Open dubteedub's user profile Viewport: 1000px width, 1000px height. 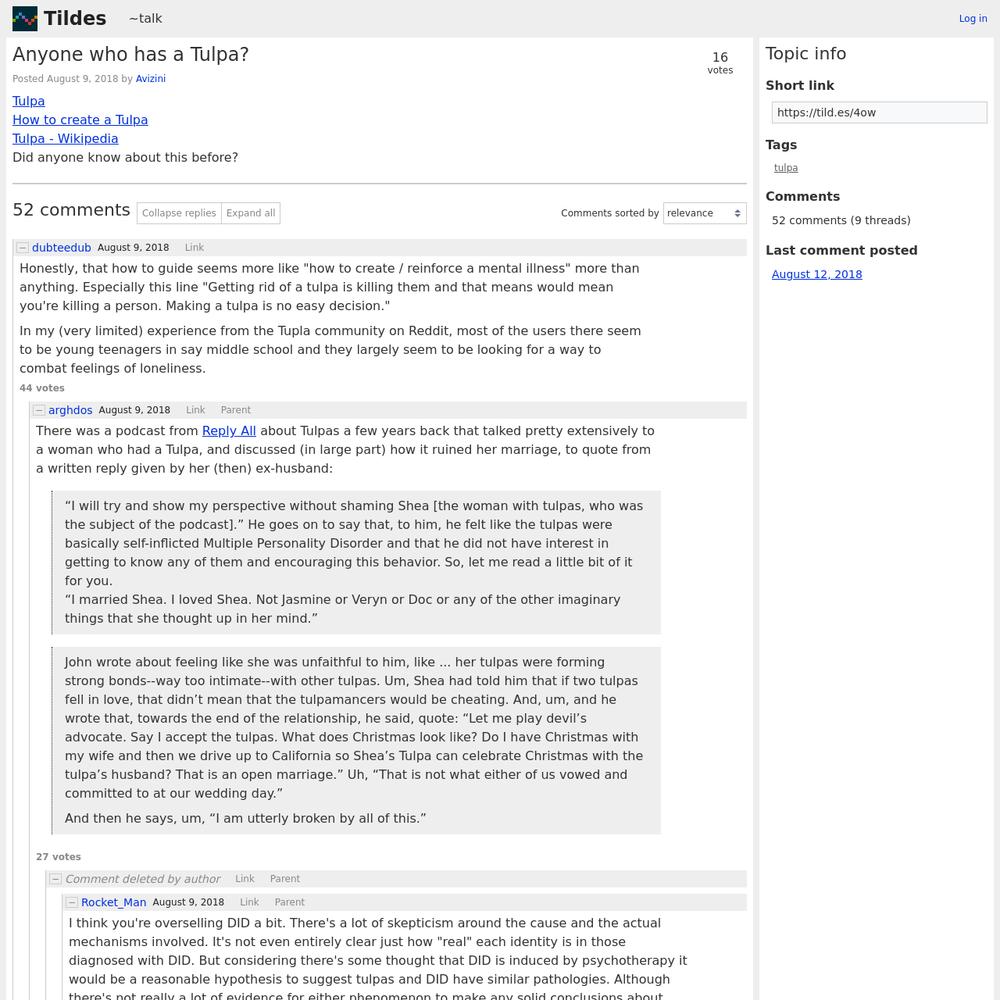click(61, 247)
